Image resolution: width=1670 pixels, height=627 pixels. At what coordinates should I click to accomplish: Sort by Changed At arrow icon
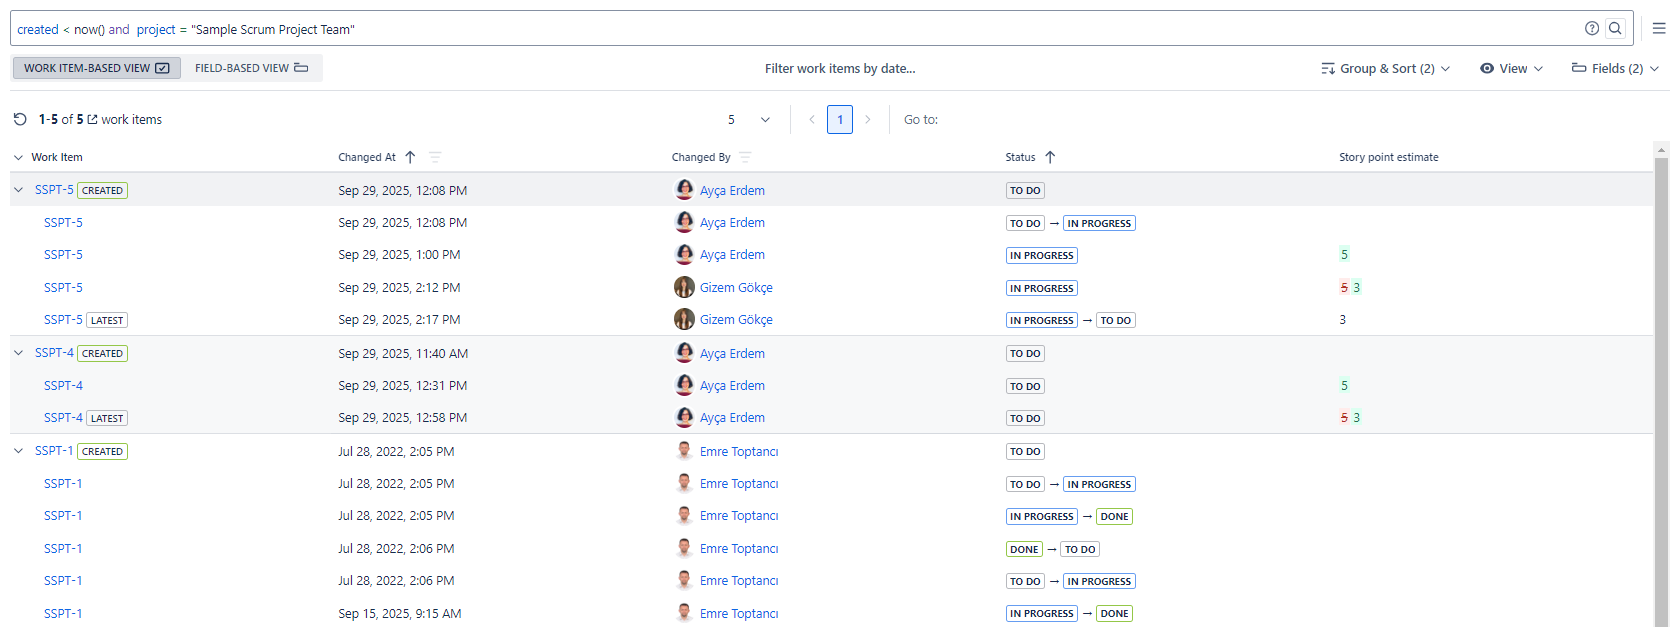pyautogui.click(x=410, y=157)
